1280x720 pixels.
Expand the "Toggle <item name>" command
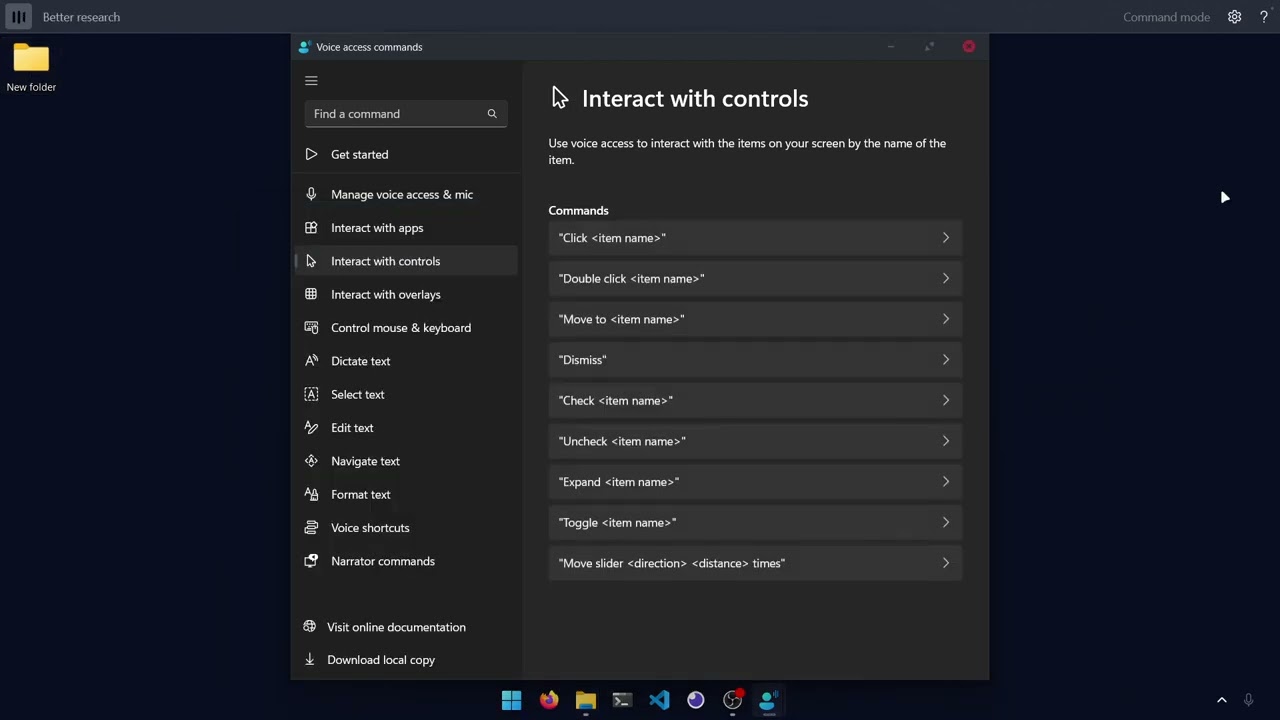pyautogui.click(x=754, y=523)
